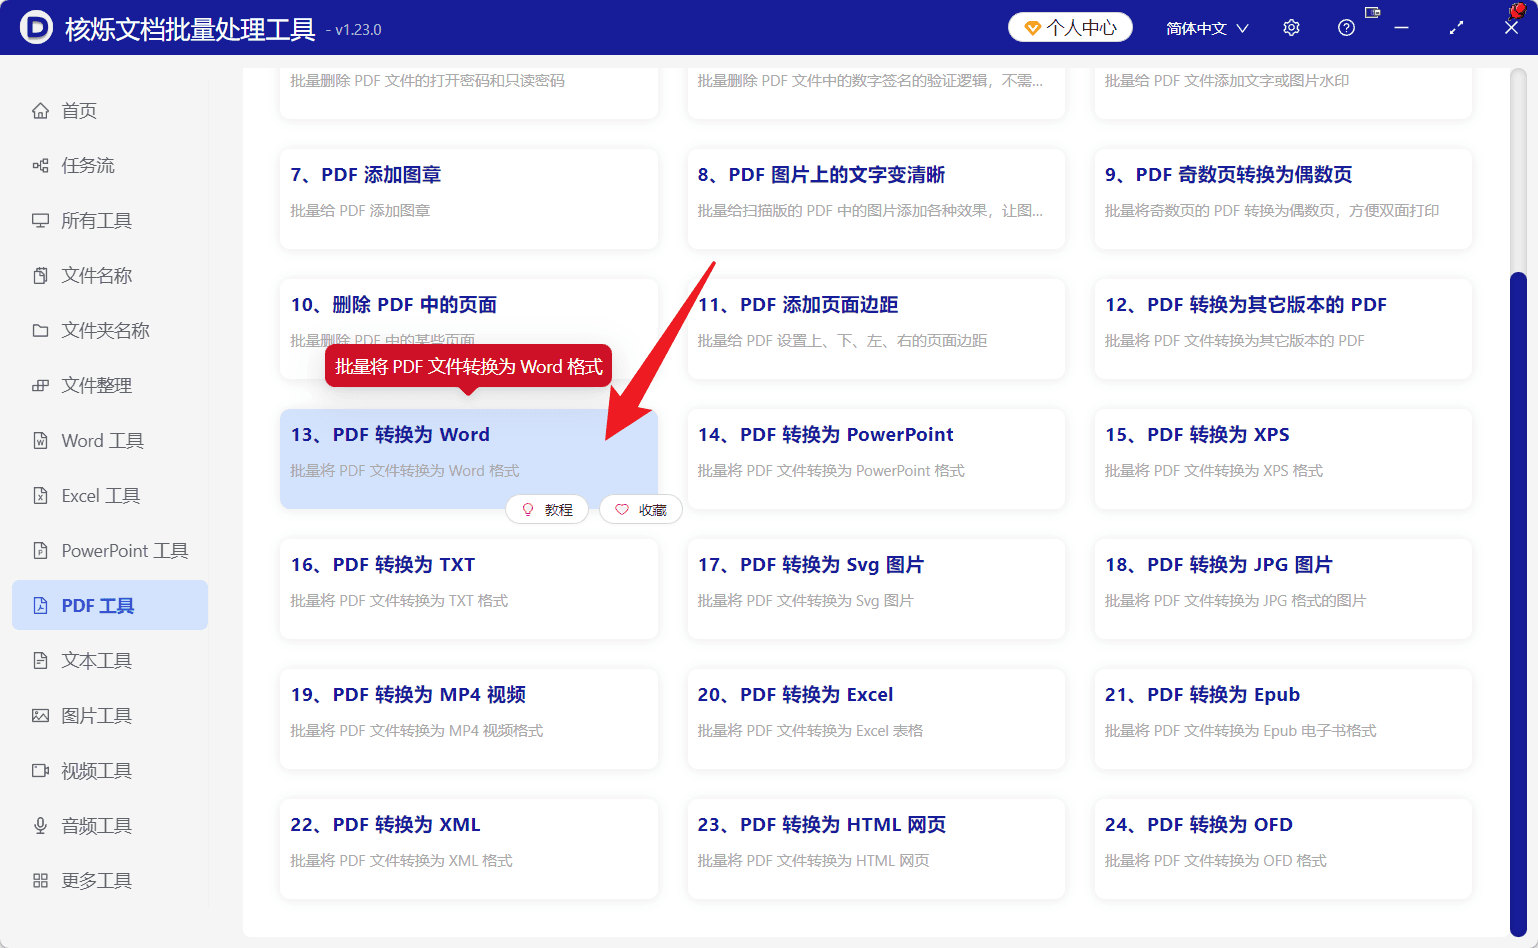
Task: Click the grid icon beside 更多工具
Action: click(40, 881)
